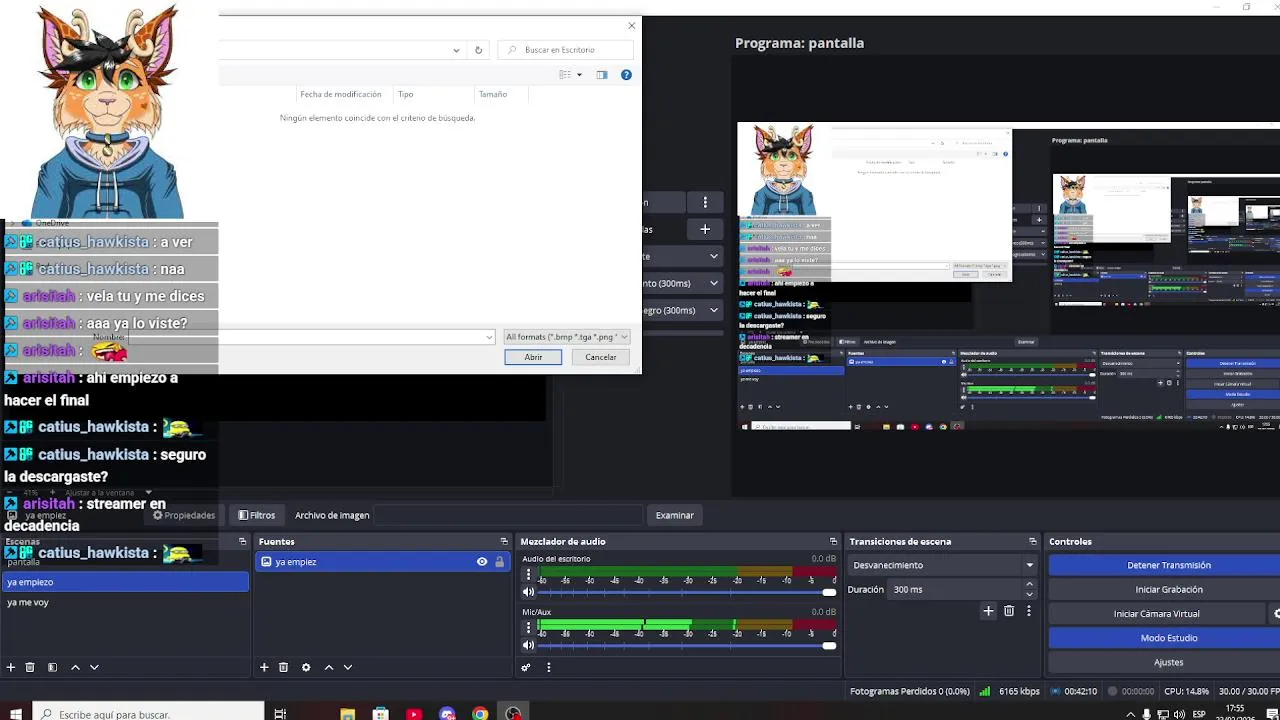The width and height of the screenshot is (1280, 720).
Task: Add a scene transition with the plus icon
Action: coord(988,611)
